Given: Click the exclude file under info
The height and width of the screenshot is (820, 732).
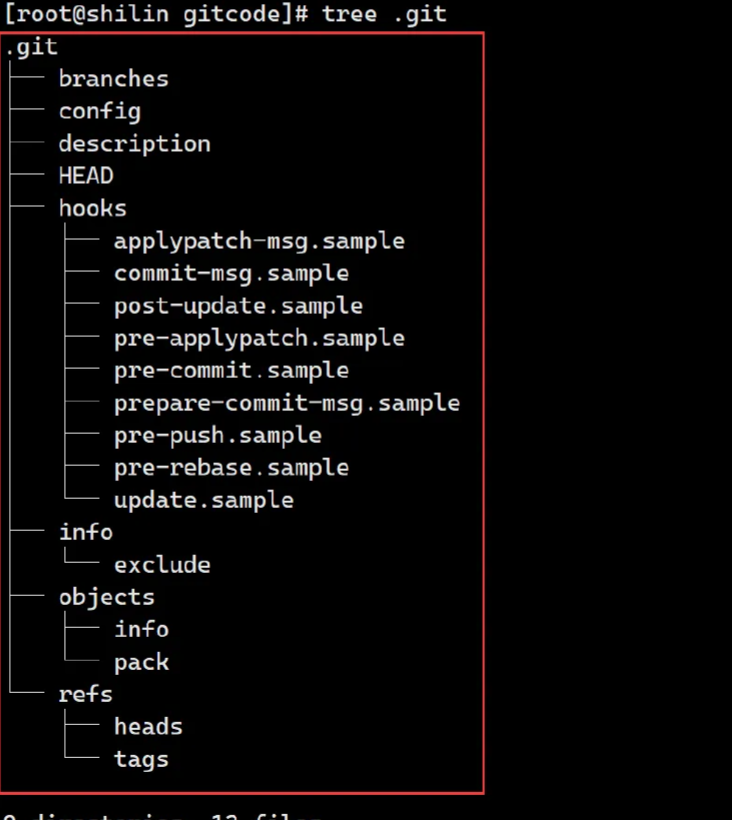Looking at the screenshot, I should [x=162, y=565].
